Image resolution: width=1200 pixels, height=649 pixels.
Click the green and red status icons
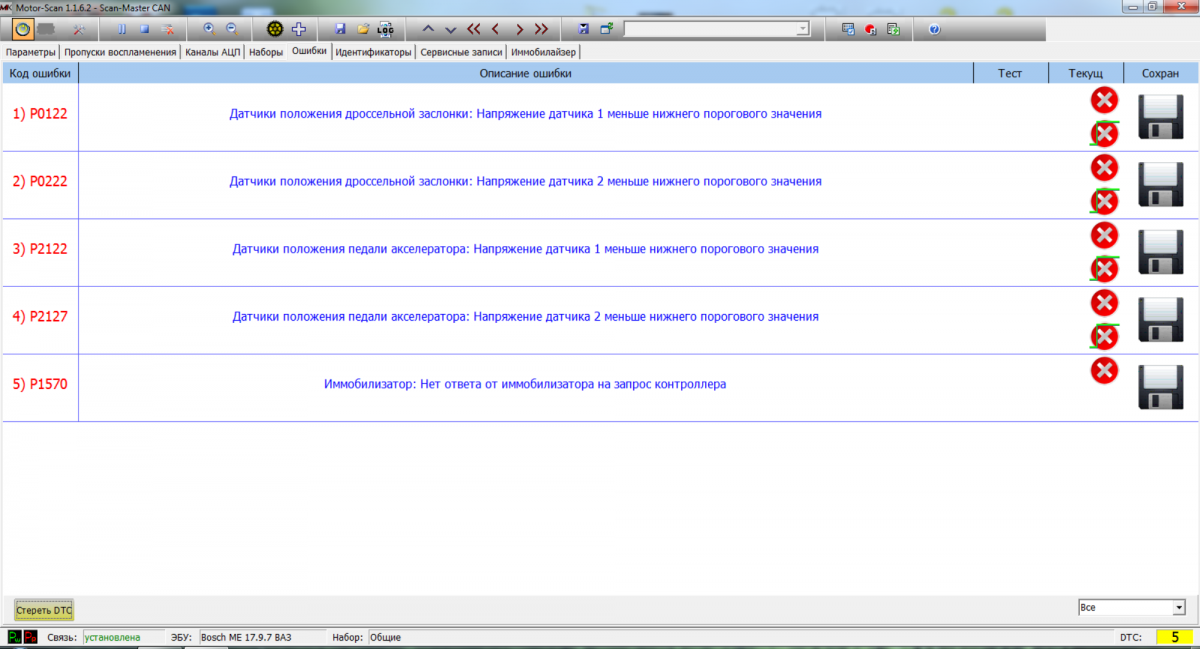coord(22,637)
